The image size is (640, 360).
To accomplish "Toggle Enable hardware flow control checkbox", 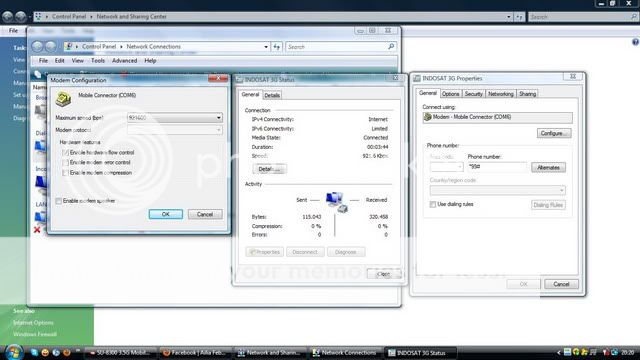I will (x=65, y=152).
